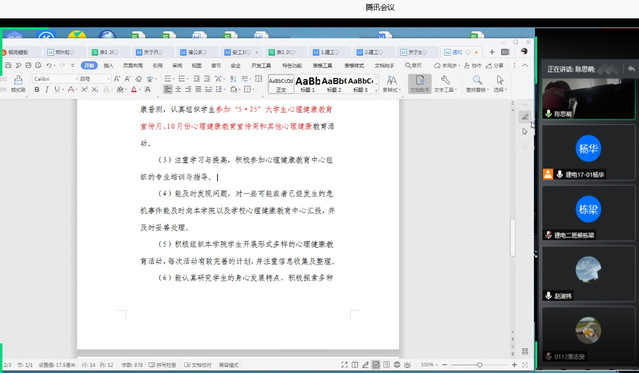Expand the font color dropdown arrow

(140, 90)
